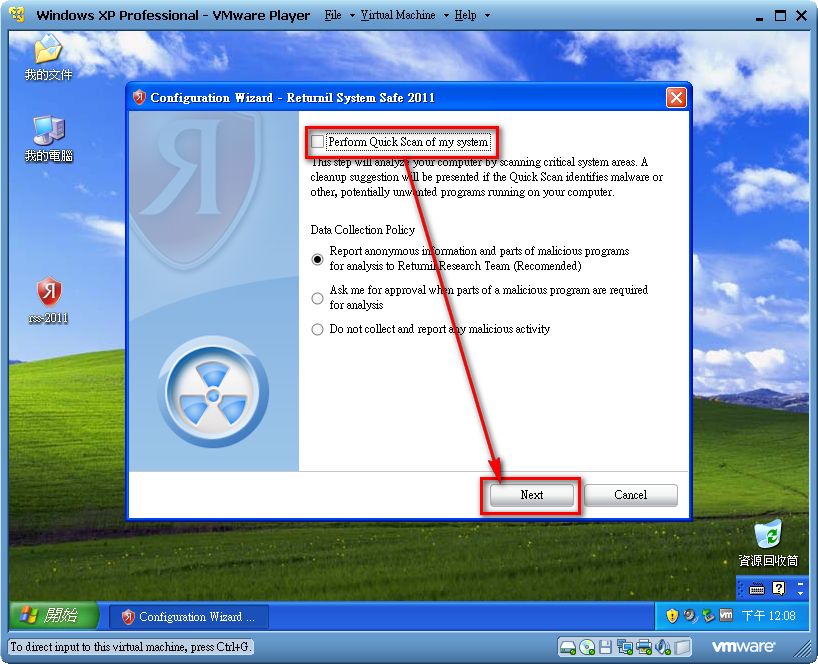Select Report anonymous information radio option
Screen dimensions: 818x664
(317, 259)
